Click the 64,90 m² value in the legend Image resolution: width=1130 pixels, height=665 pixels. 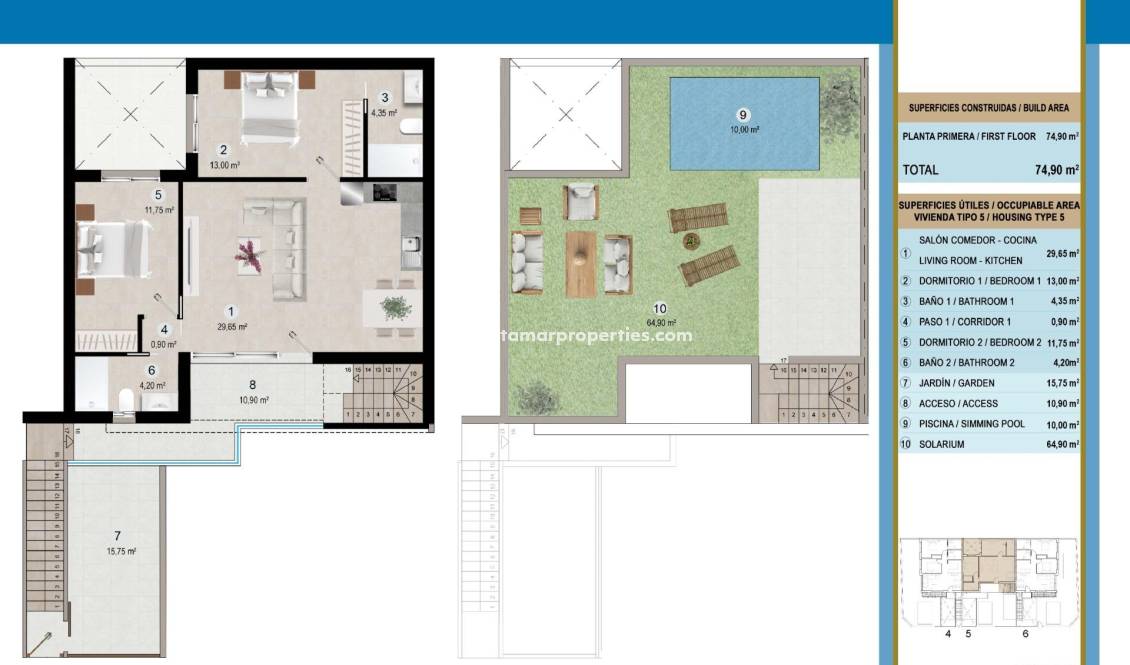1062,445
